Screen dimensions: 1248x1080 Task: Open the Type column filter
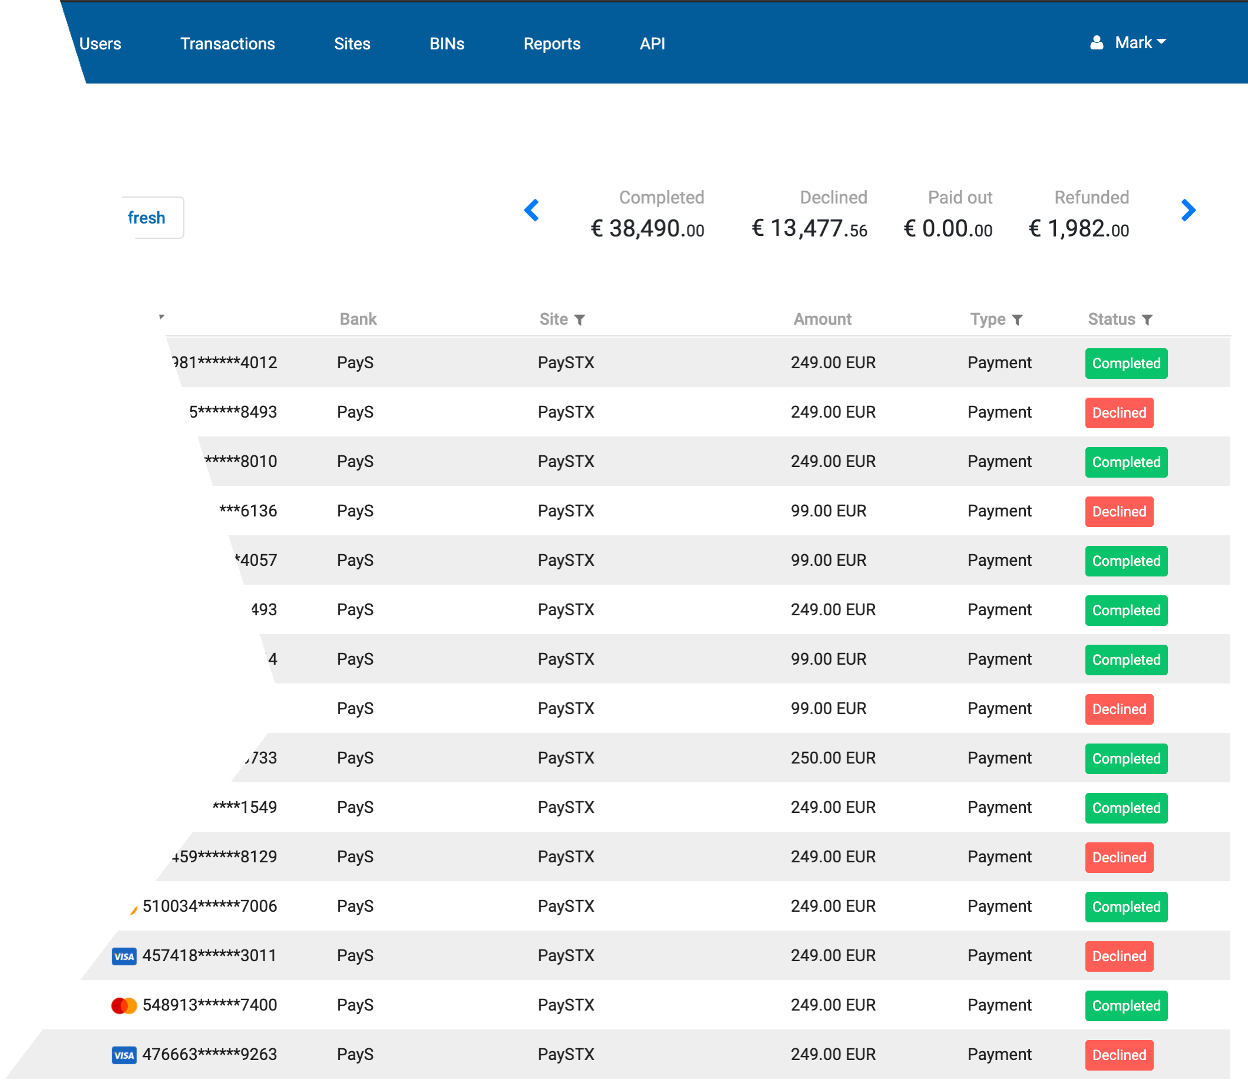[1017, 320]
